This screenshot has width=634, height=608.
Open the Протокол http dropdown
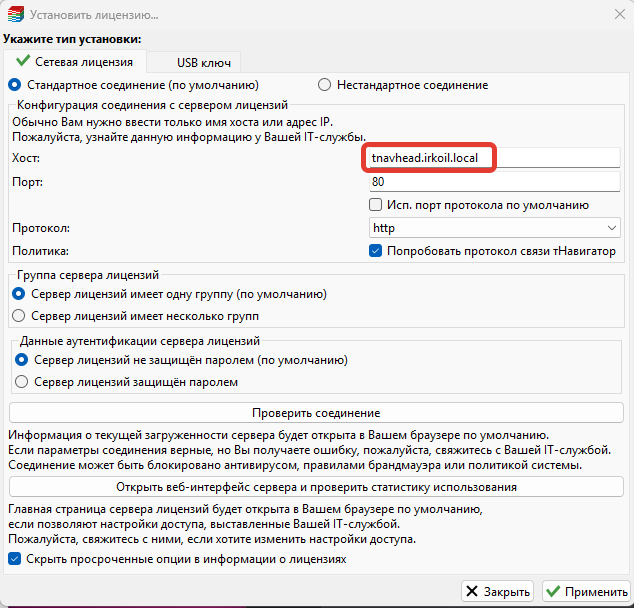tap(494, 228)
